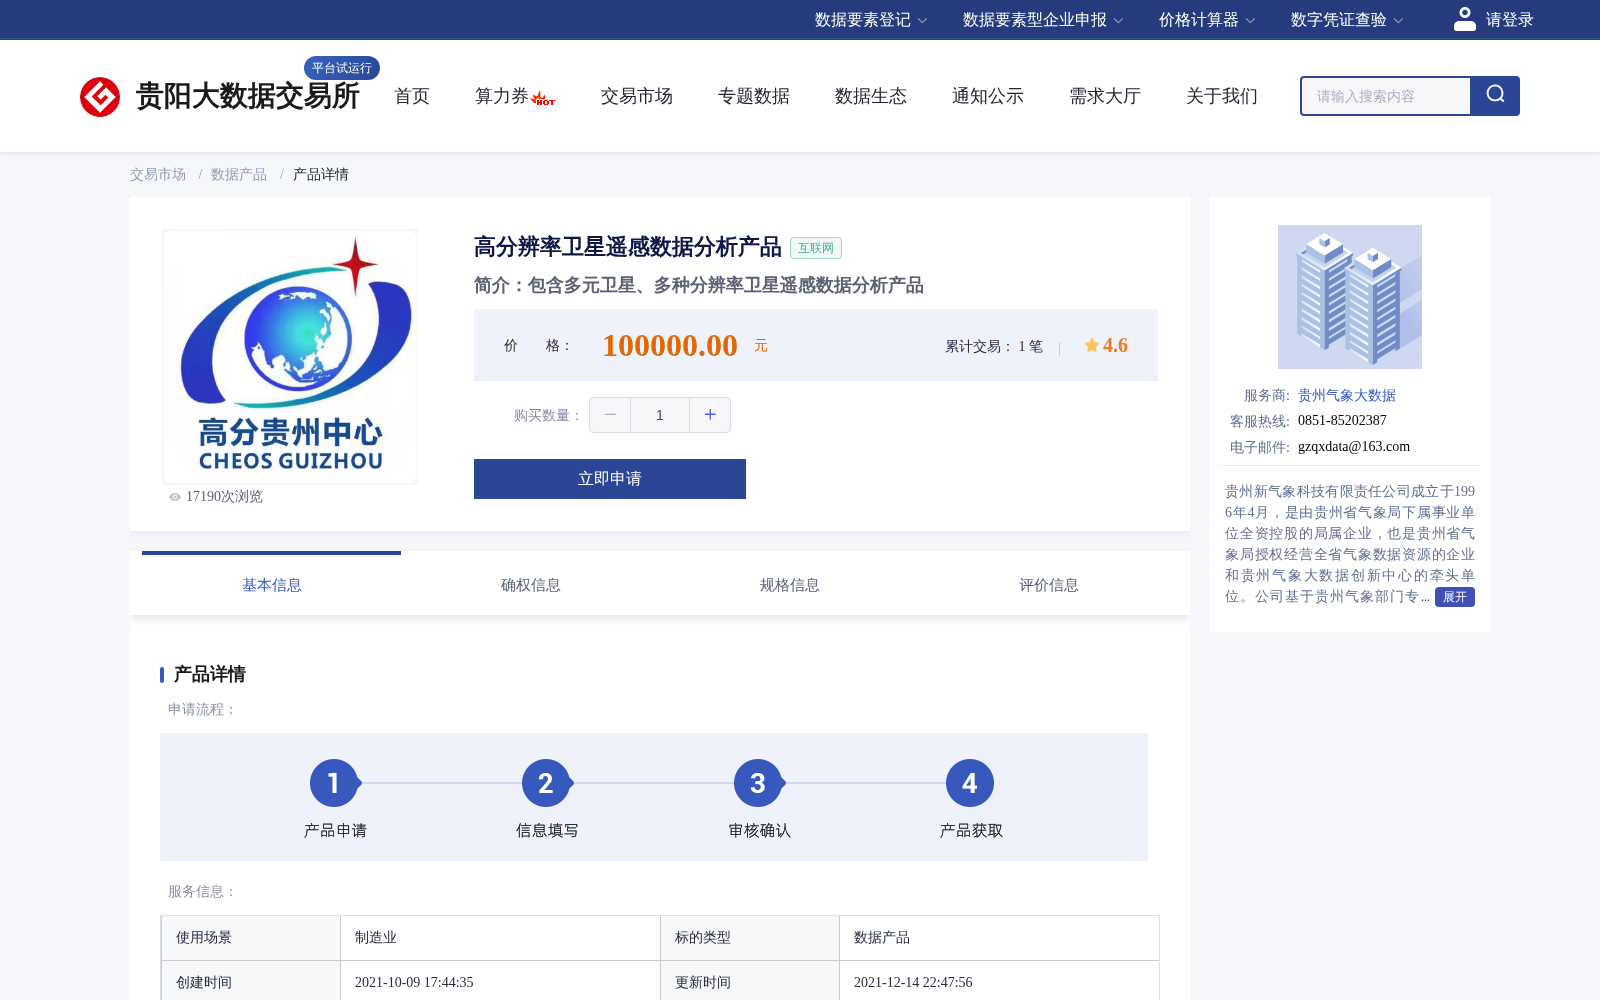The width and height of the screenshot is (1600, 1000).
Task: Expand the 数据要素型企业申报 dropdown
Action: pos(1043,20)
